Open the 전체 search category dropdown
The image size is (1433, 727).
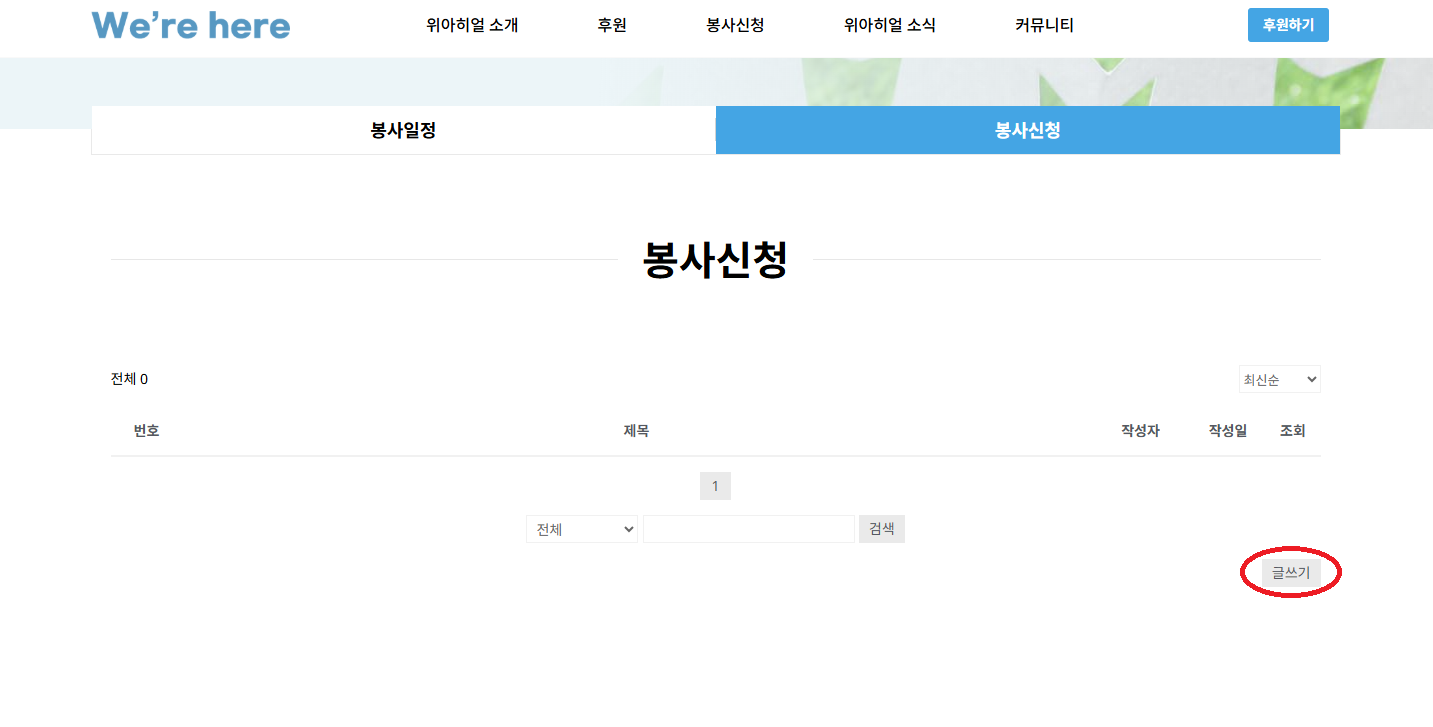(x=582, y=529)
